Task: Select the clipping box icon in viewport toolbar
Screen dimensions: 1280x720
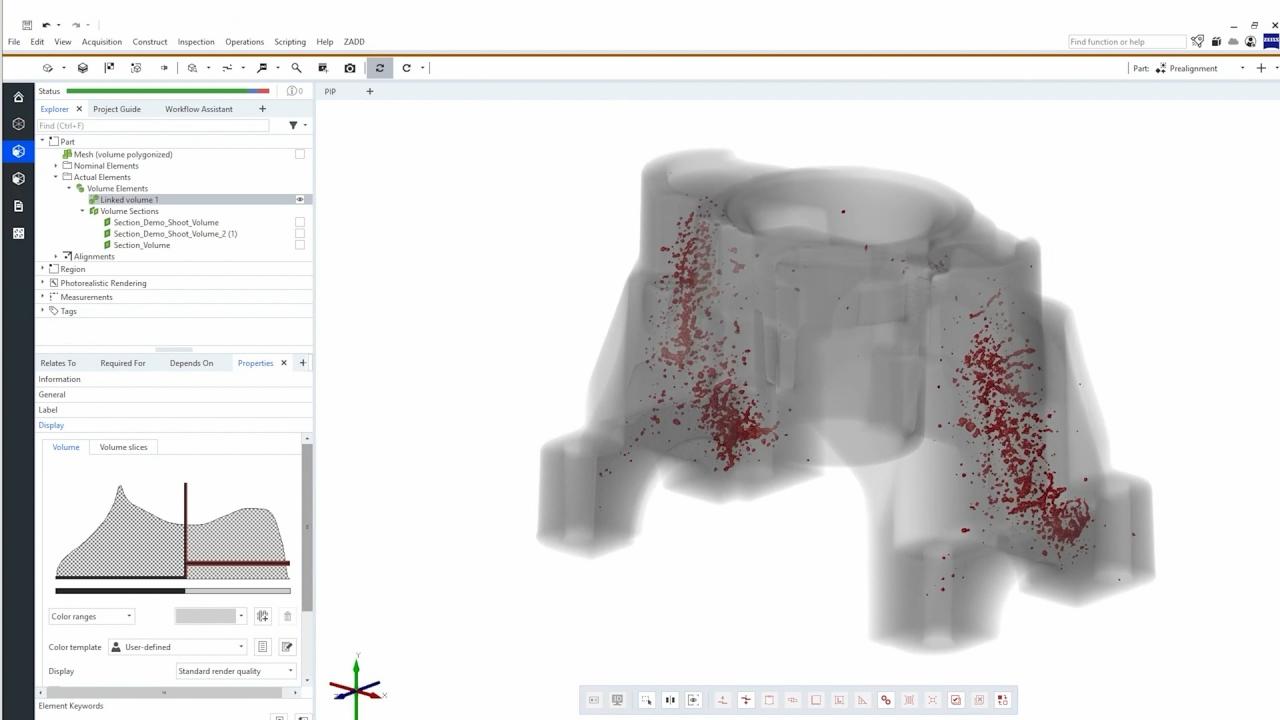Action: click(769, 700)
